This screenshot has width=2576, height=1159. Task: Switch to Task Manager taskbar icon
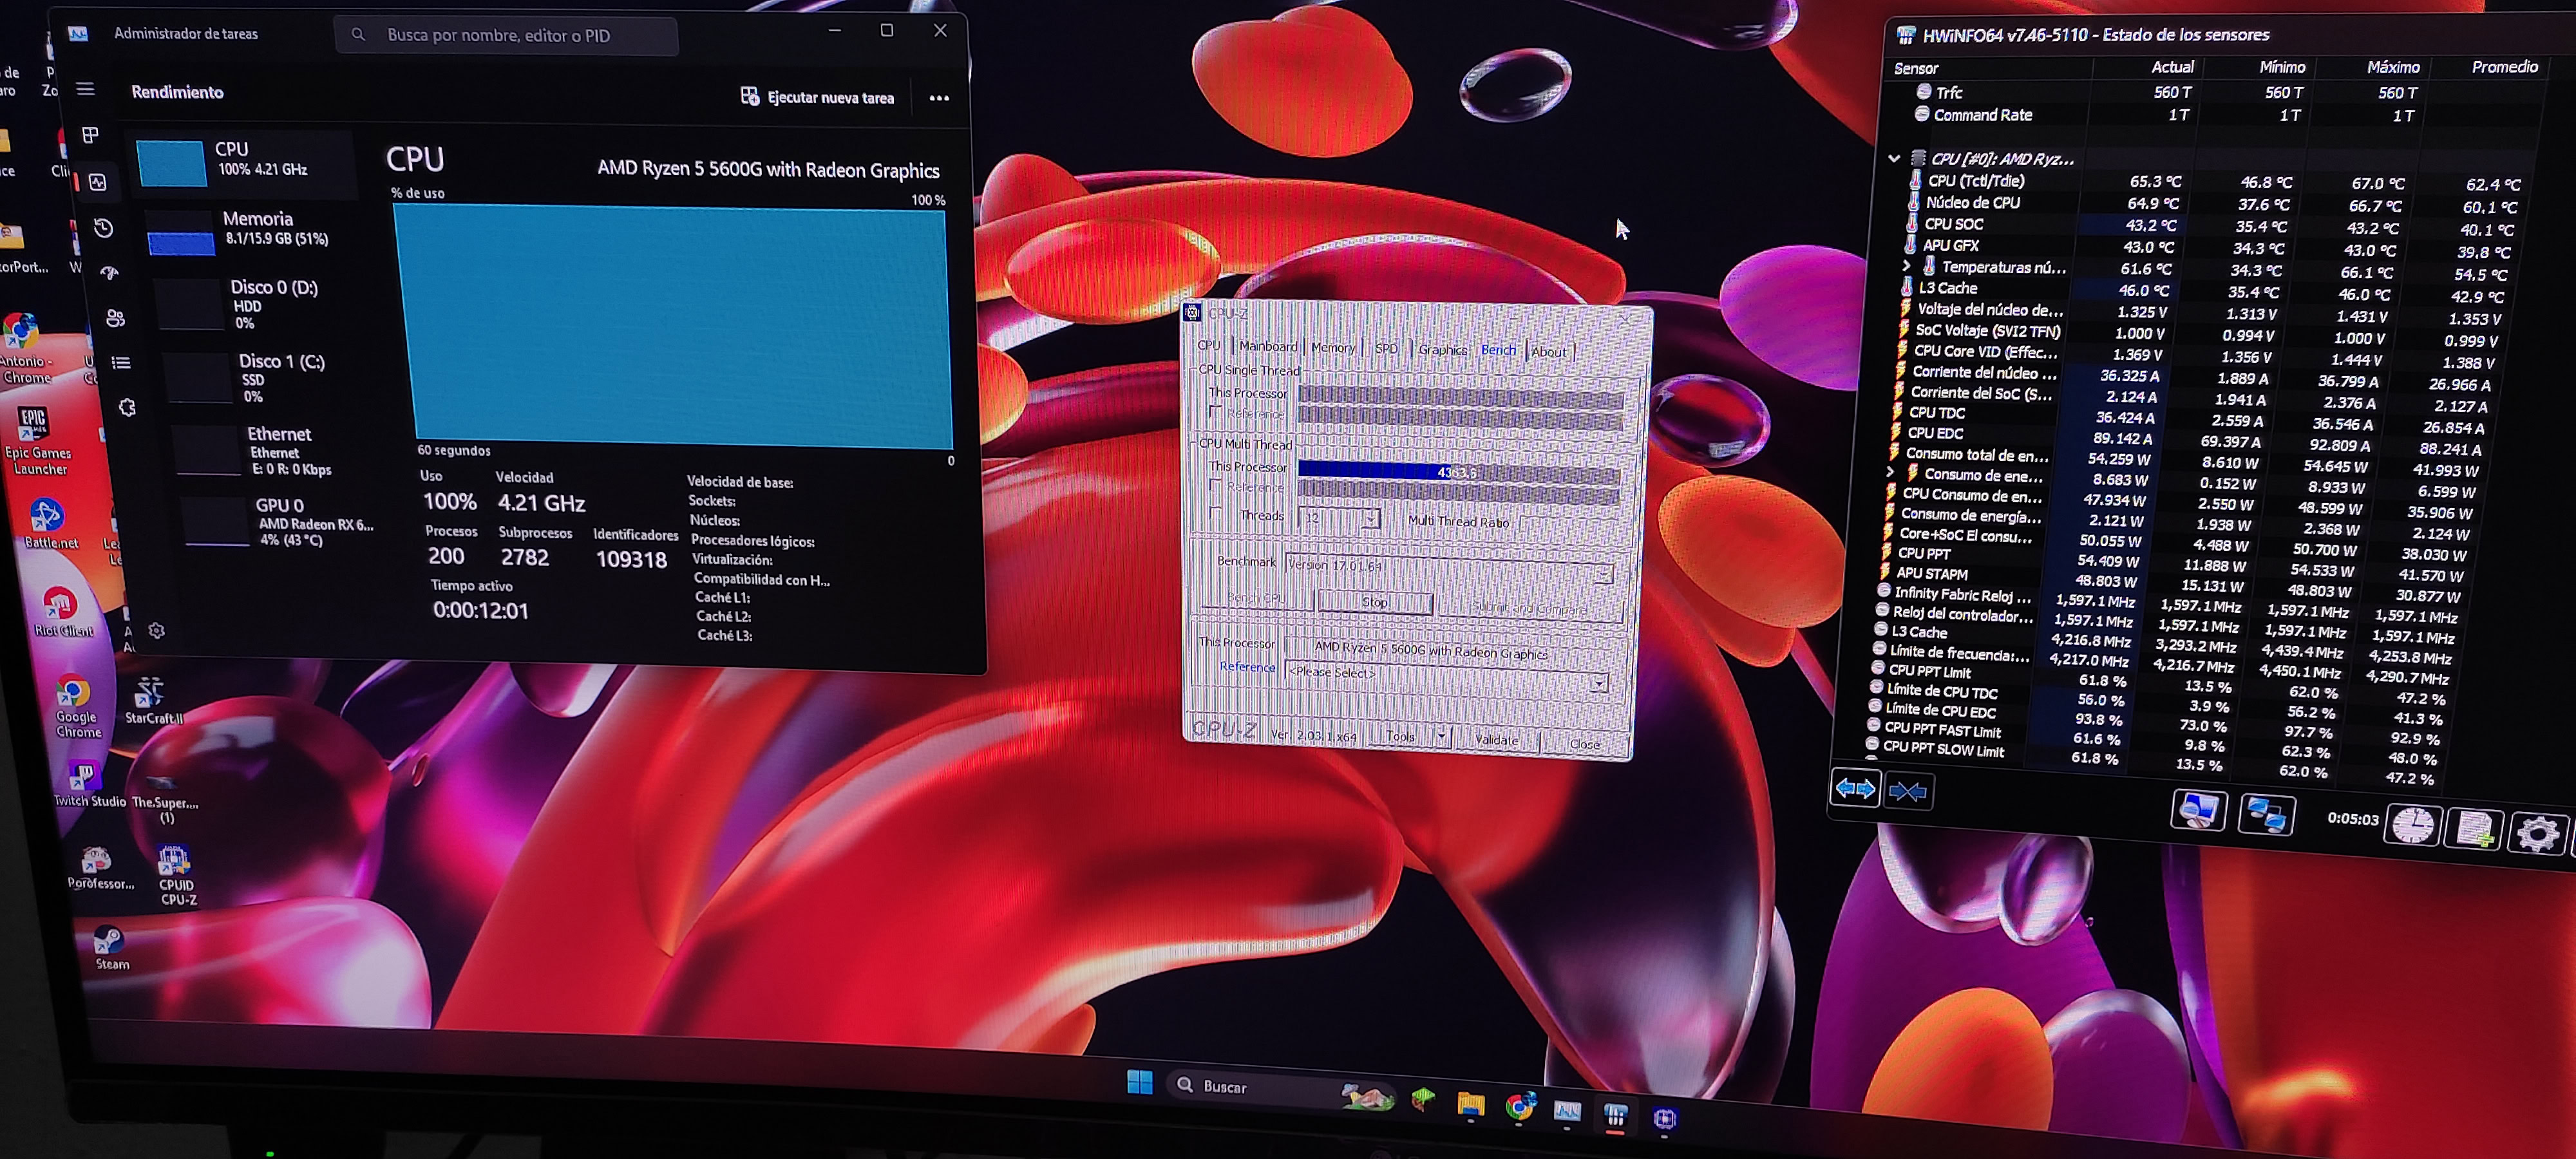click(x=1567, y=1110)
